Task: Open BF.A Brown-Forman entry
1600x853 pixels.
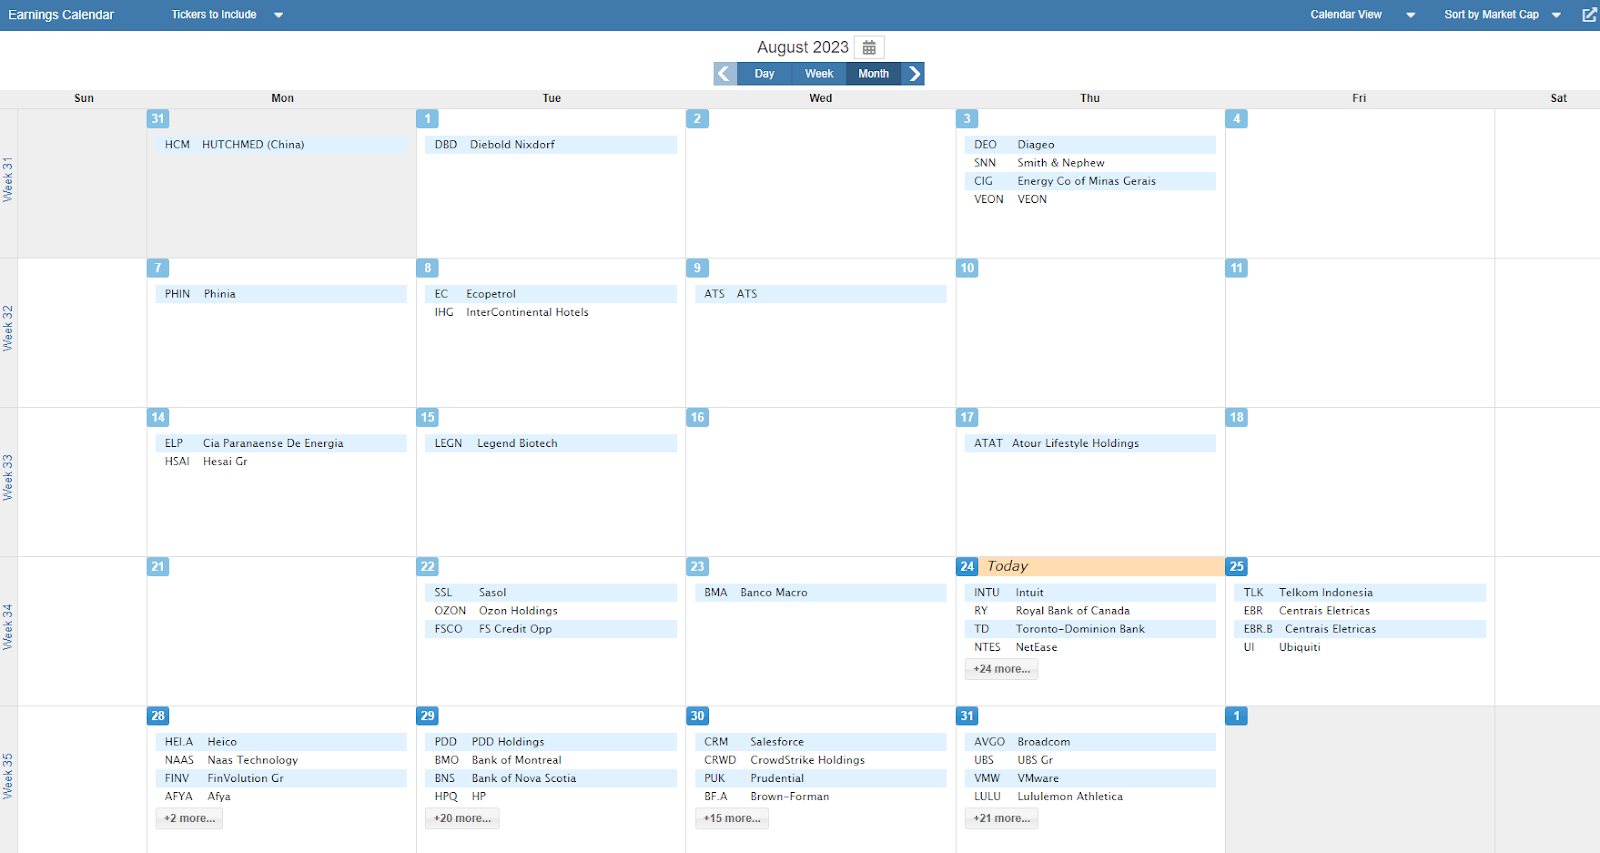Action: coord(820,796)
